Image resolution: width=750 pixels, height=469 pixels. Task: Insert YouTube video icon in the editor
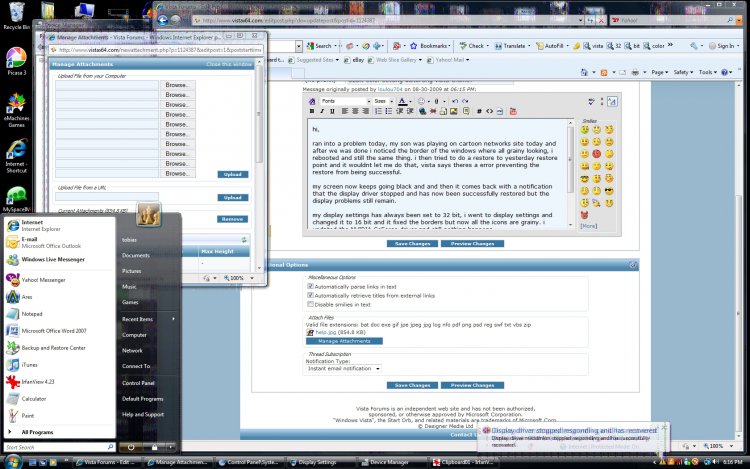tap(513, 111)
